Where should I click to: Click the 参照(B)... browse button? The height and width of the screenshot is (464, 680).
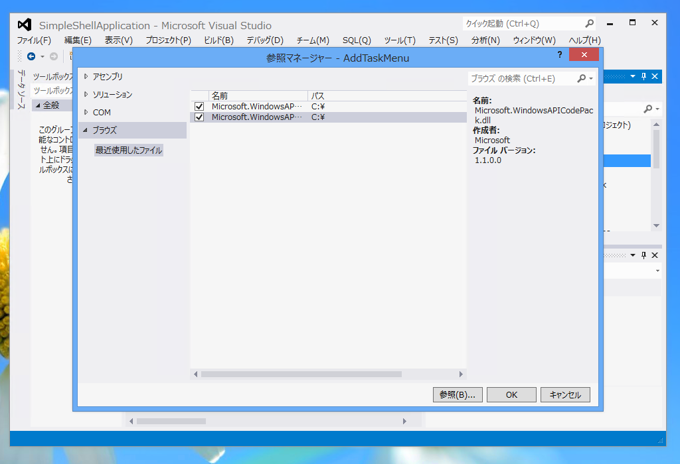[x=458, y=395]
